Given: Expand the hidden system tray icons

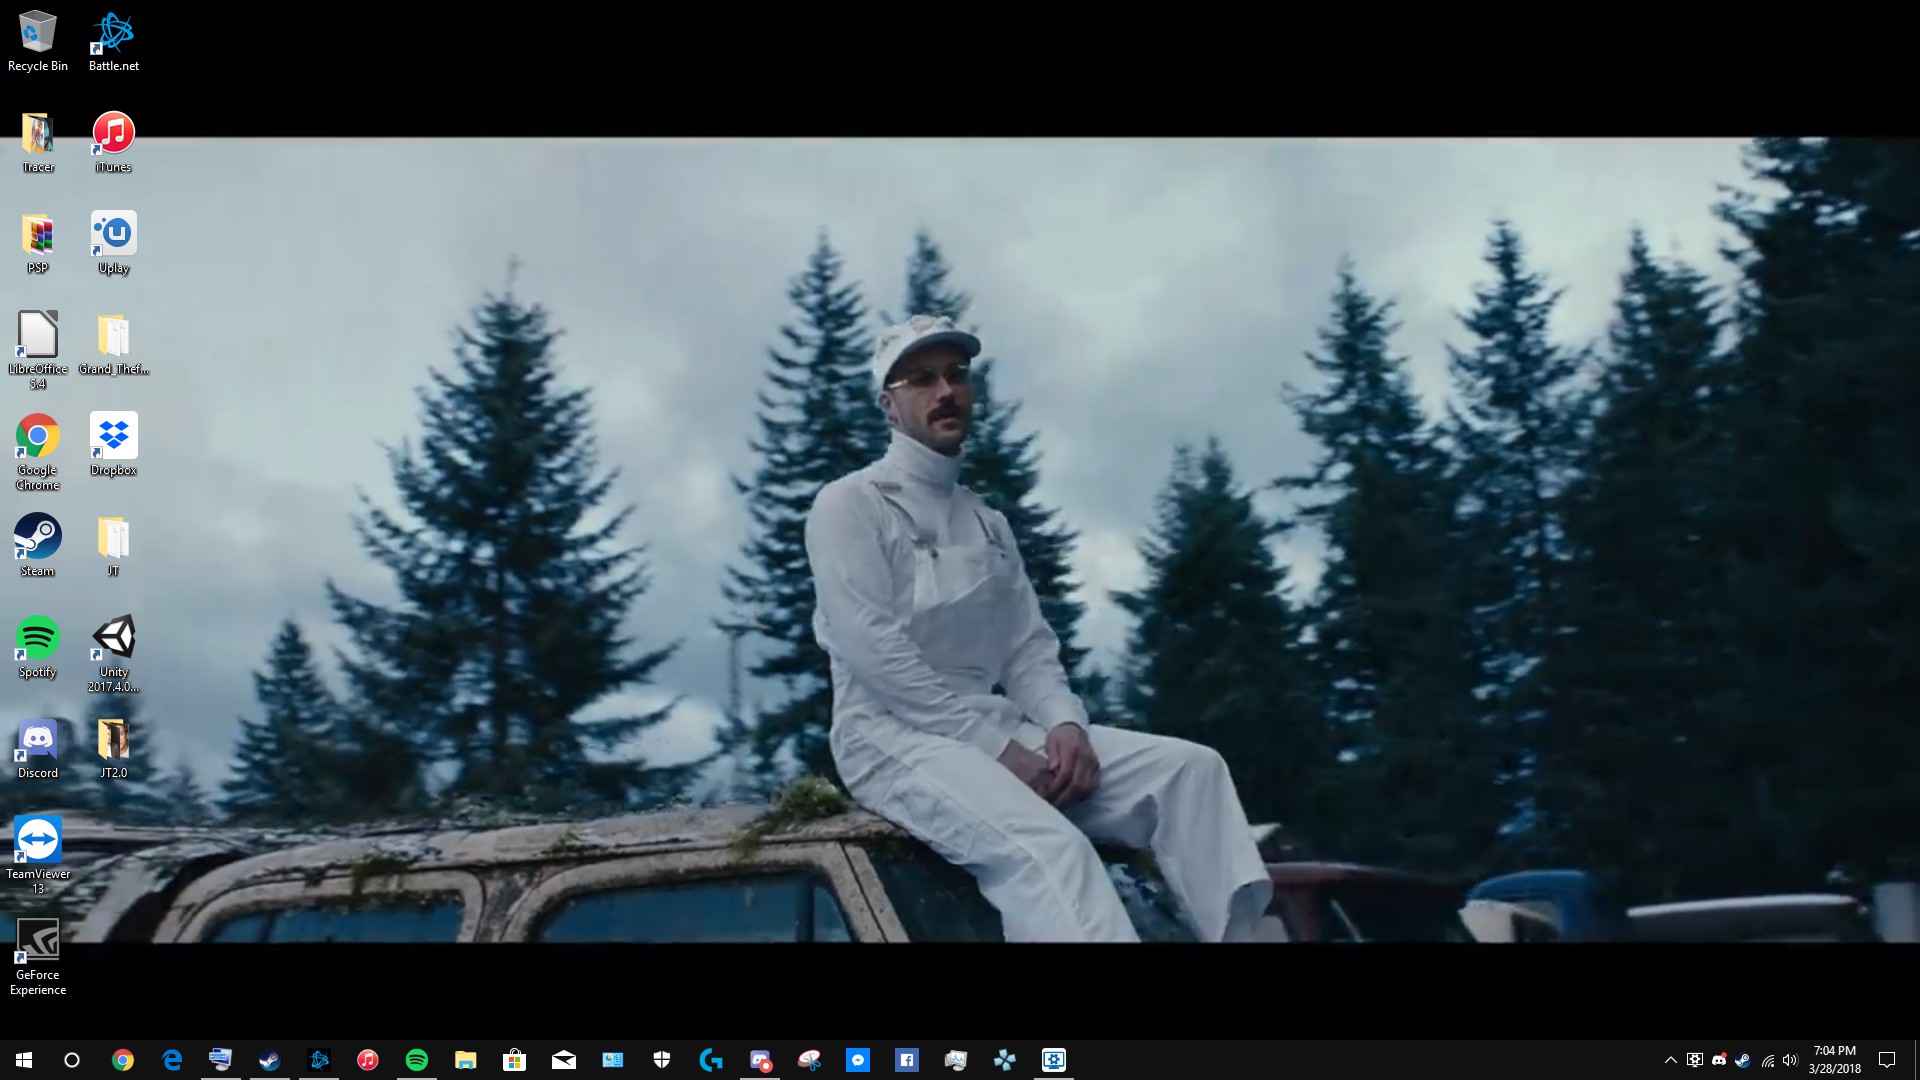Looking at the screenshot, I should click(x=1670, y=1060).
